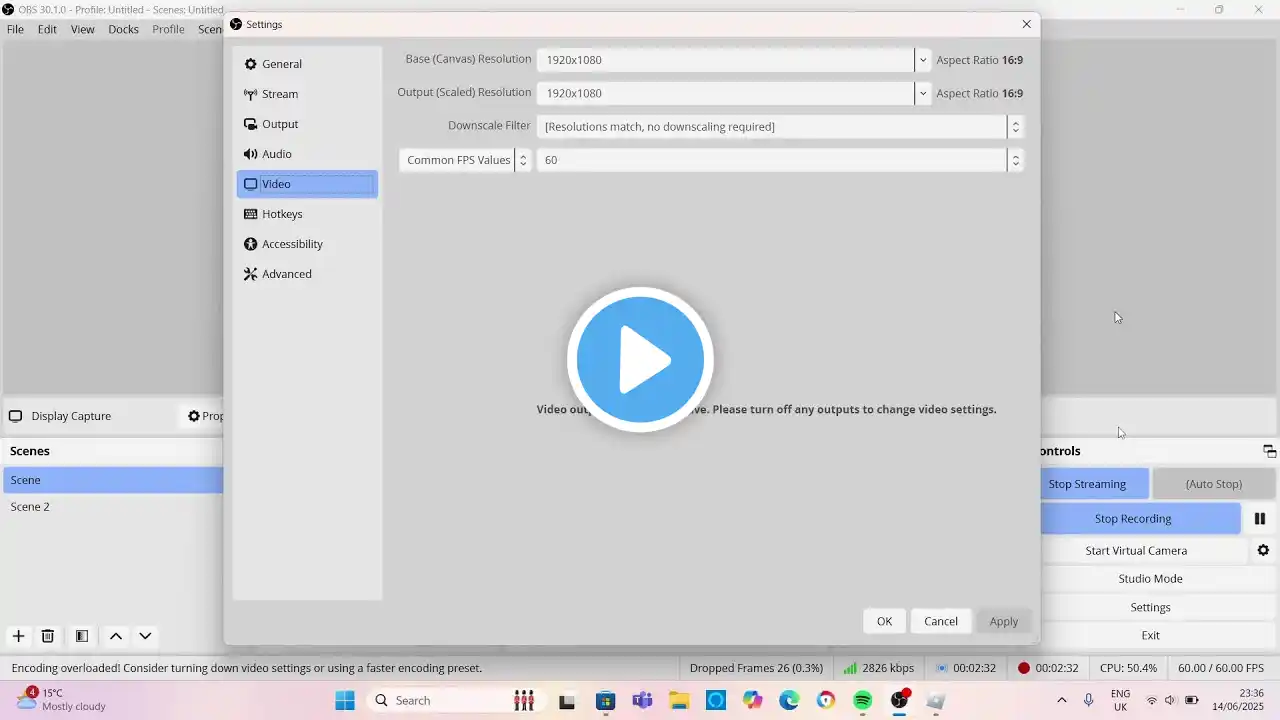This screenshot has height=720, width=1280.
Task: Open Microsoft Store from the taskbar
Action: pyautogui.click(x=605, y=700)
